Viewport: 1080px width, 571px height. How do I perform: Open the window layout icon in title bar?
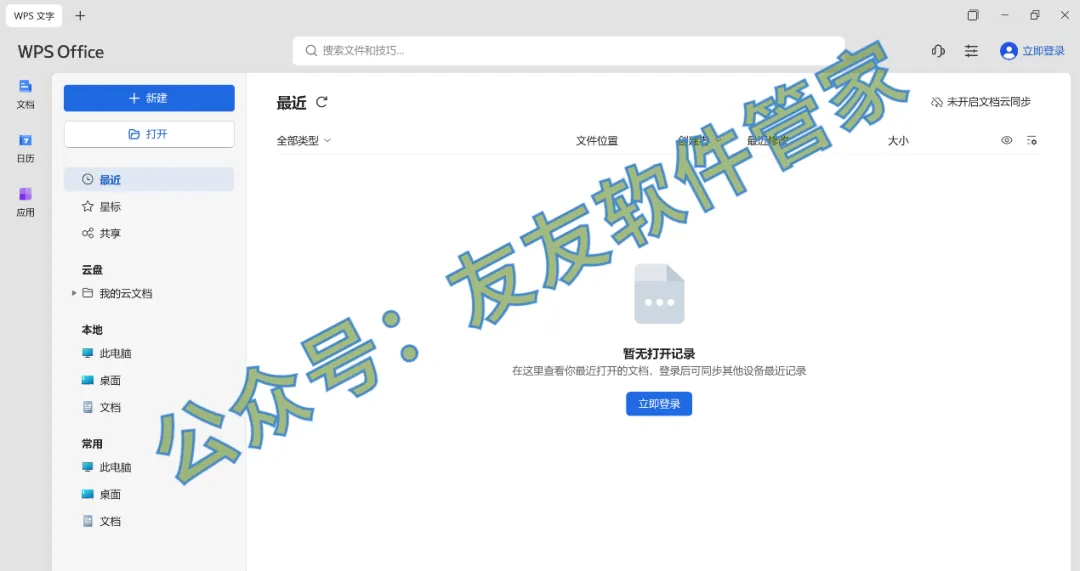coord(973,15)
